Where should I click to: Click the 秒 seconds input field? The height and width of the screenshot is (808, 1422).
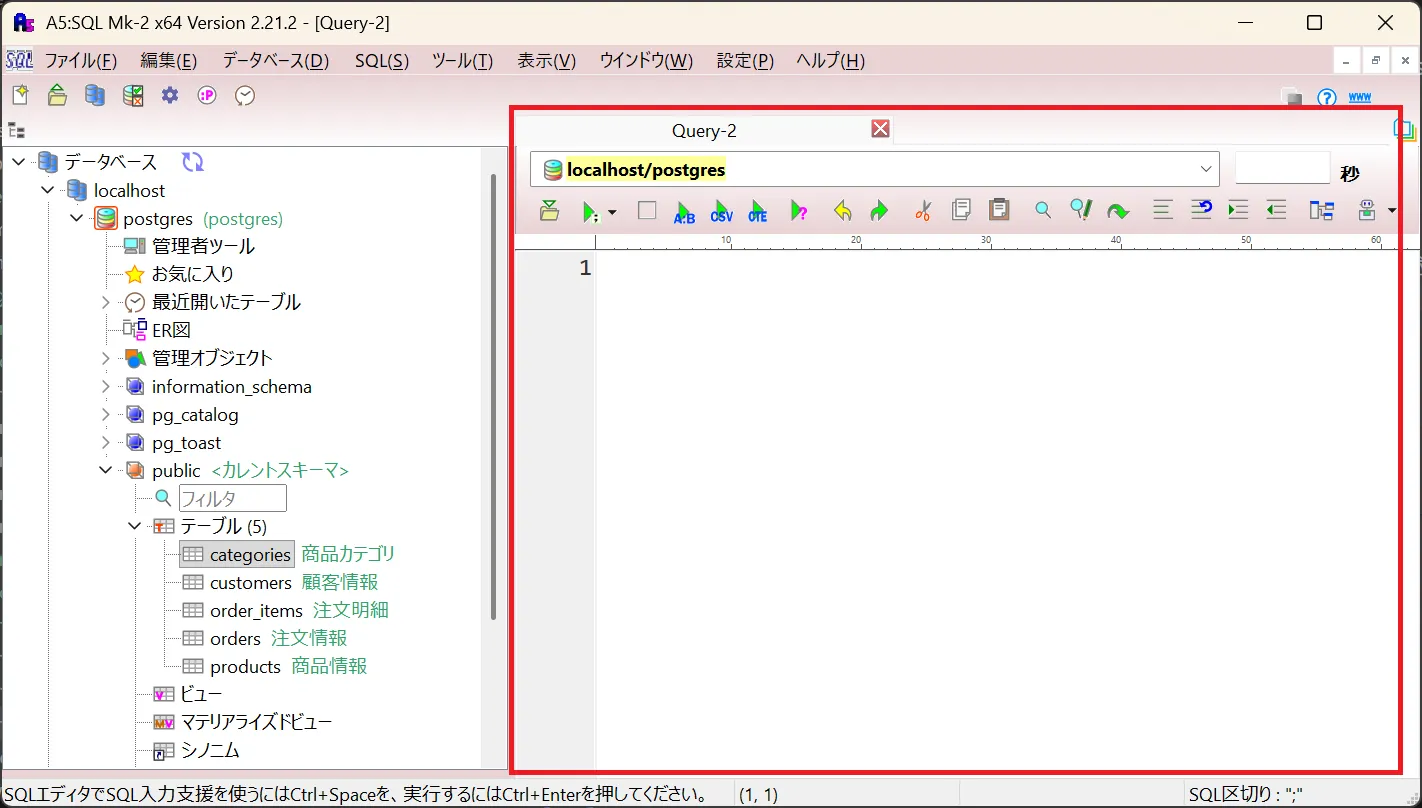point(1283,169)
